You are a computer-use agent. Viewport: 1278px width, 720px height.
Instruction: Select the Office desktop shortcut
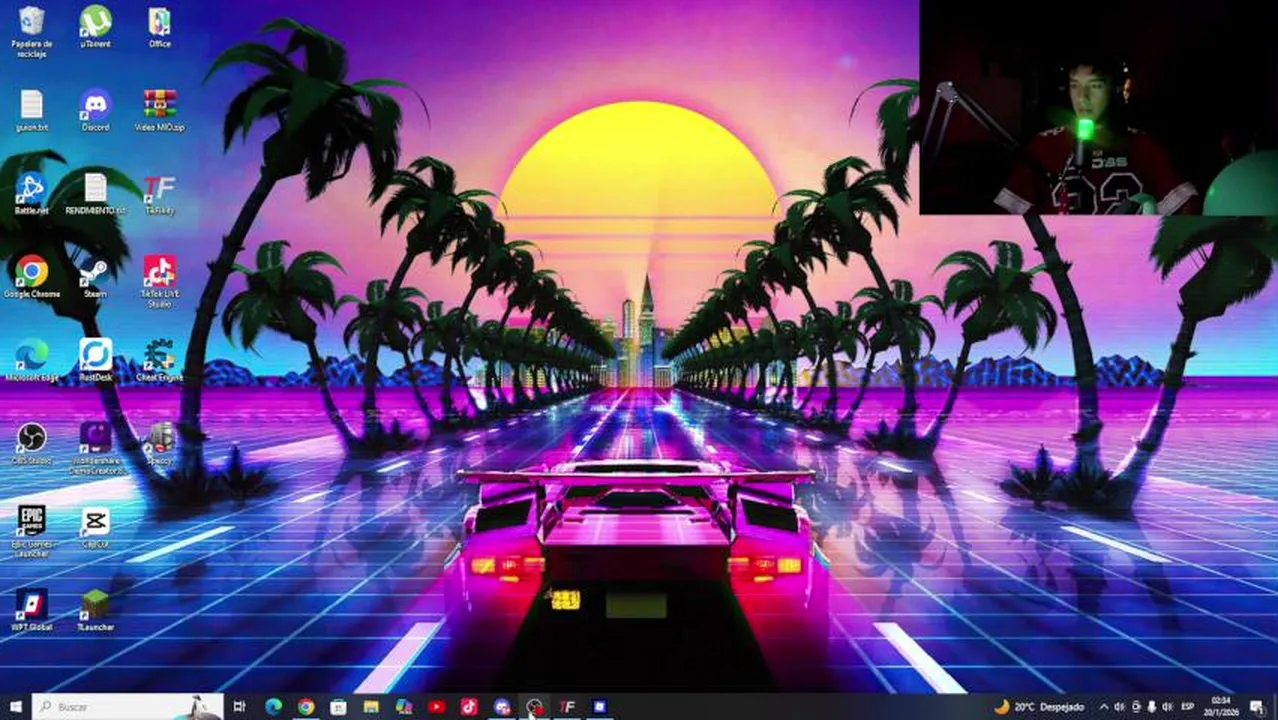(160, 27)
